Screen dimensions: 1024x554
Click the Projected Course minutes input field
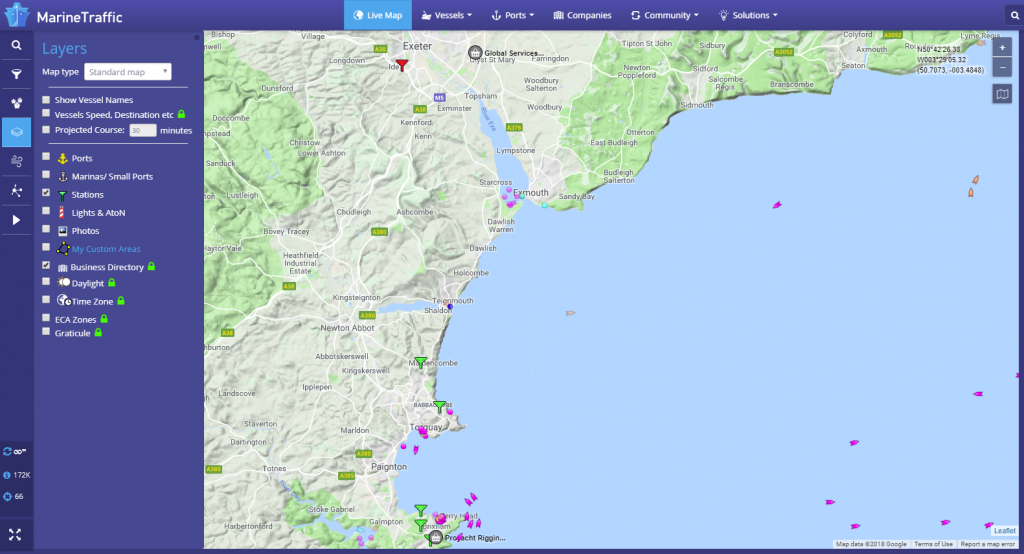click(x=143, y=130)
